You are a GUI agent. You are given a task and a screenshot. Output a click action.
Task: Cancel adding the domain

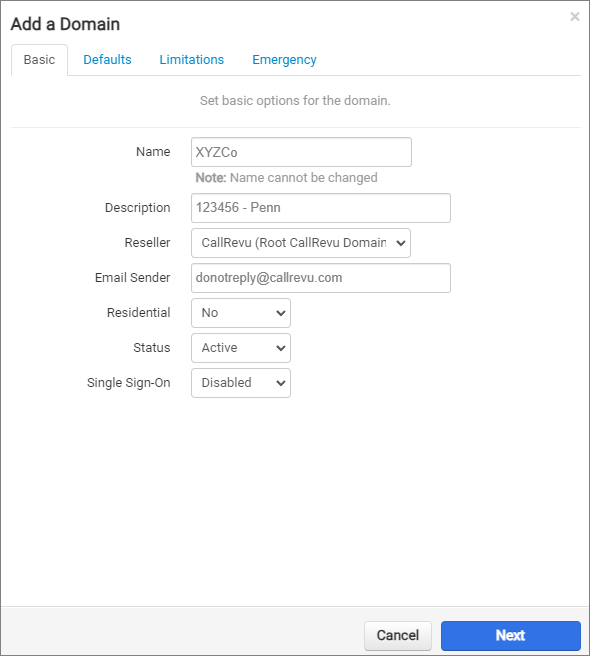coord(398,636)
